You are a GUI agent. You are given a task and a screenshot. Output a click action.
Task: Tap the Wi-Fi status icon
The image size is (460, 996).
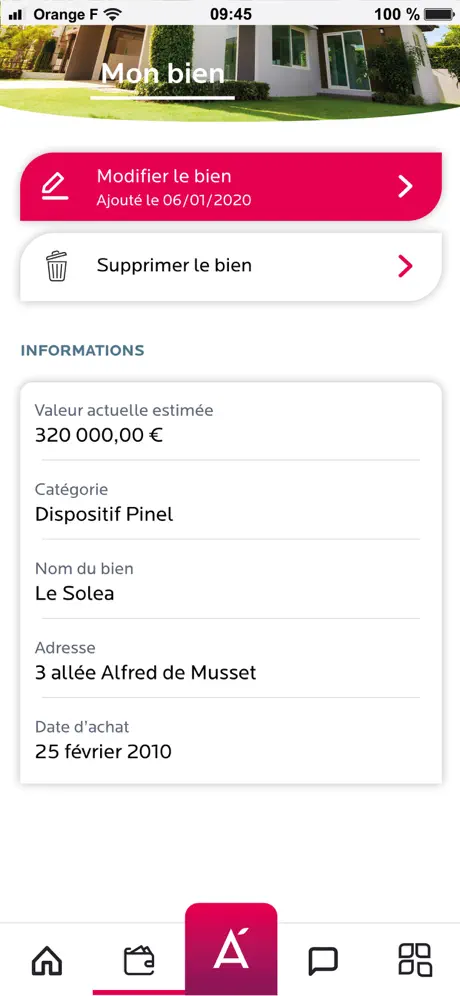click(112, 13)
